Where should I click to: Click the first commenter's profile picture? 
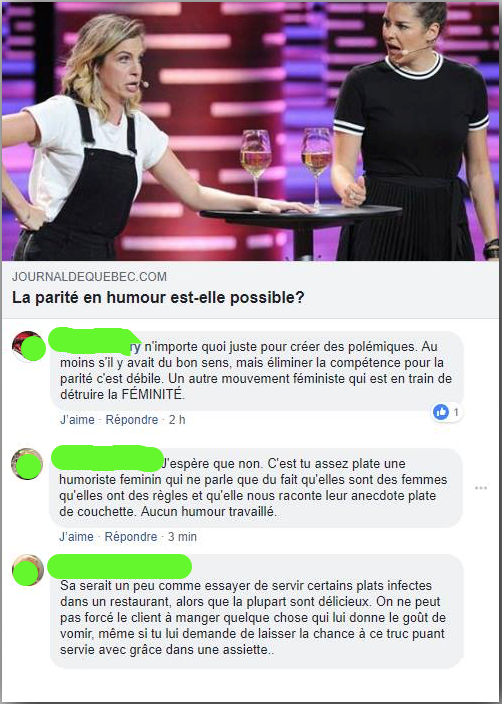pyautogui.click(x=28, y=347)
